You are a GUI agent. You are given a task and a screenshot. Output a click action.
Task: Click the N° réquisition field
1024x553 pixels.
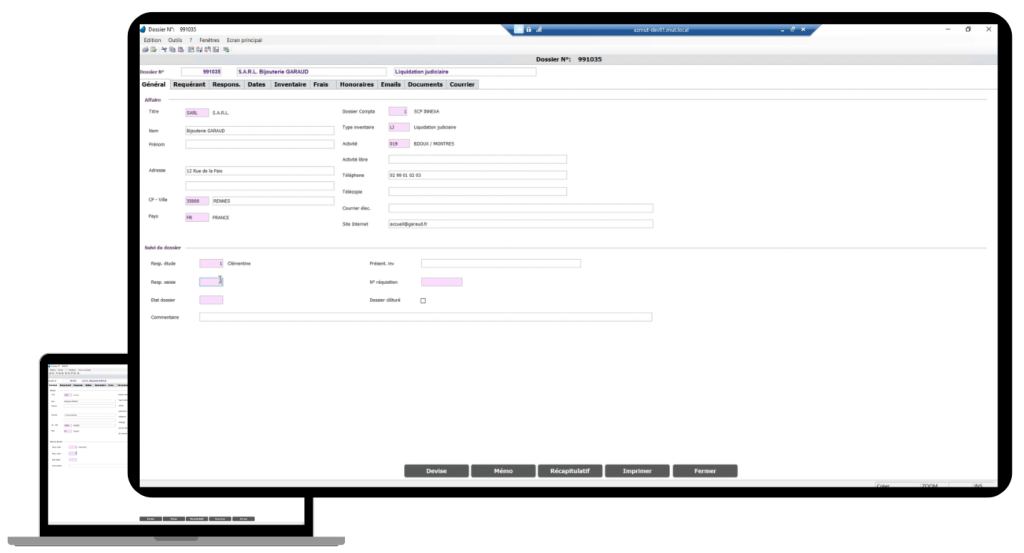(x=441, y=282)
